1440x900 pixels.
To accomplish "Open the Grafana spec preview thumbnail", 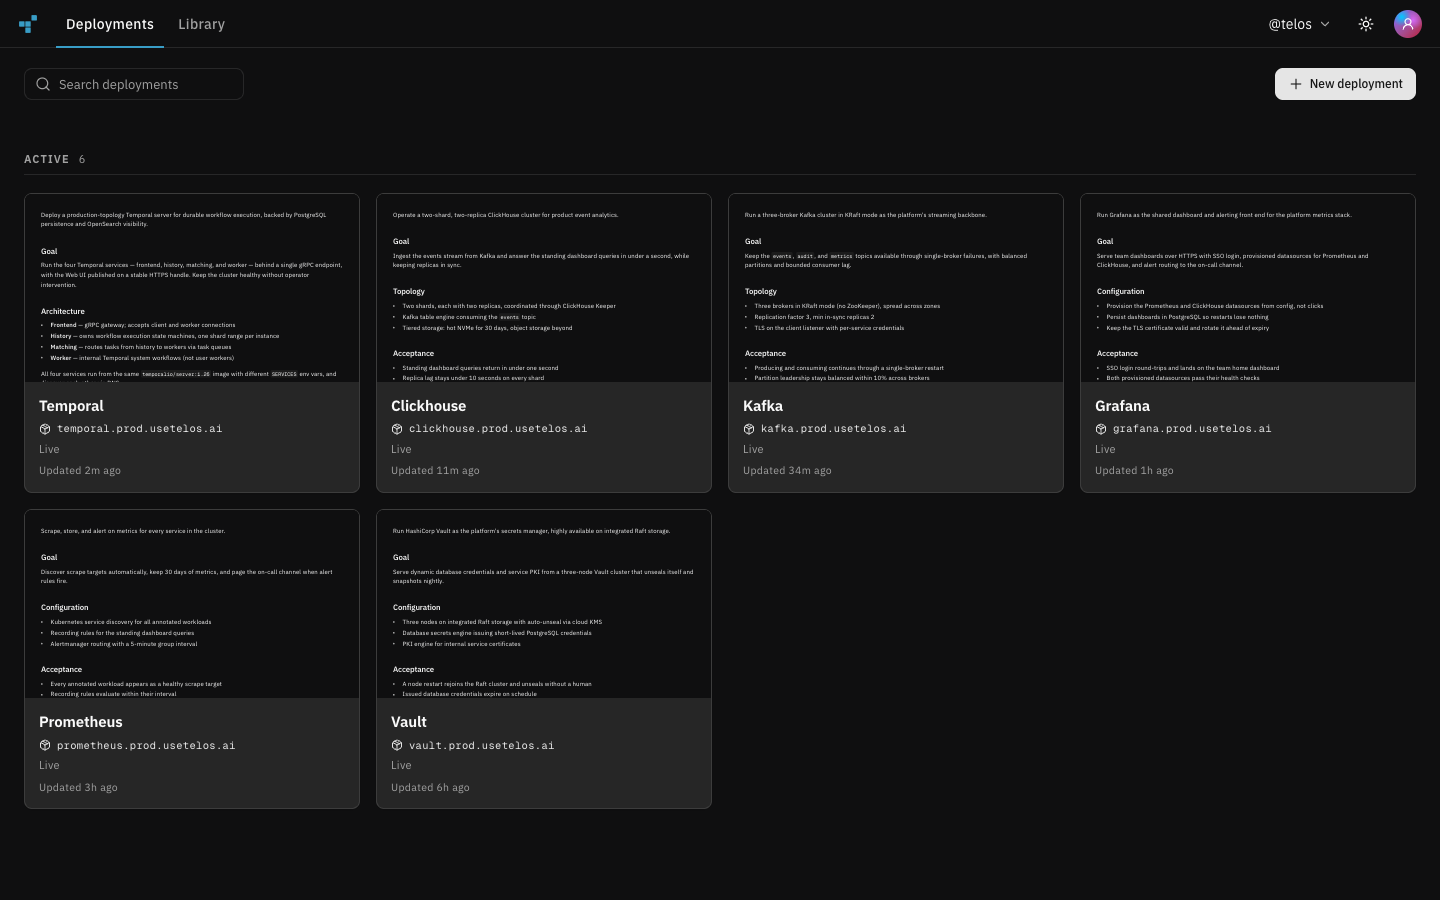I will [x=1248, y=288].
